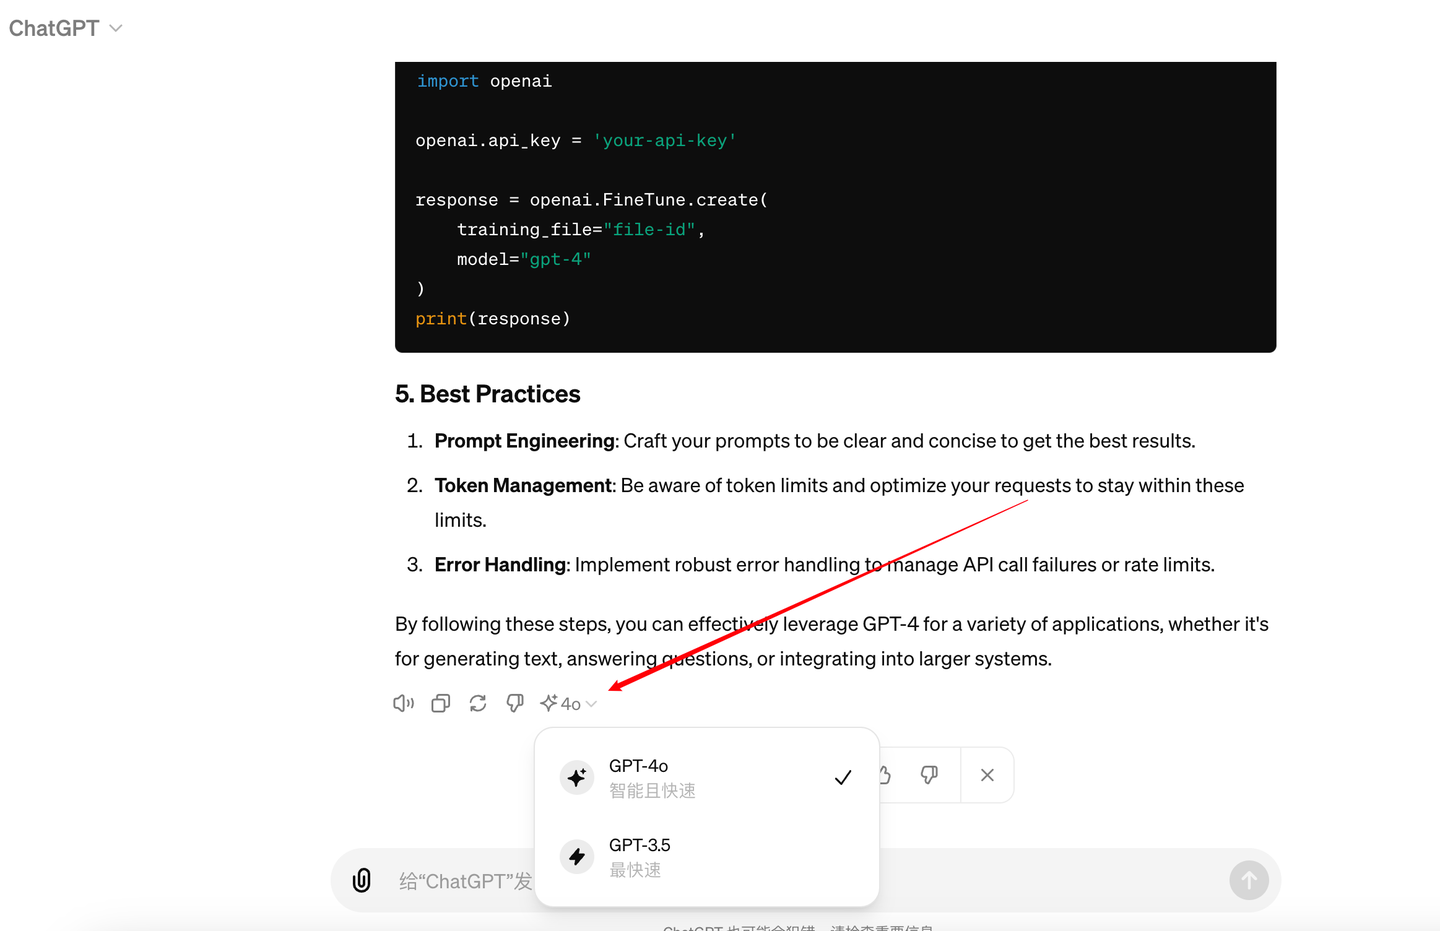Click "gpt-4" model string in the code
This screenshot has height=931, width=1440.
pyautogui.click(x=555, y=260)
